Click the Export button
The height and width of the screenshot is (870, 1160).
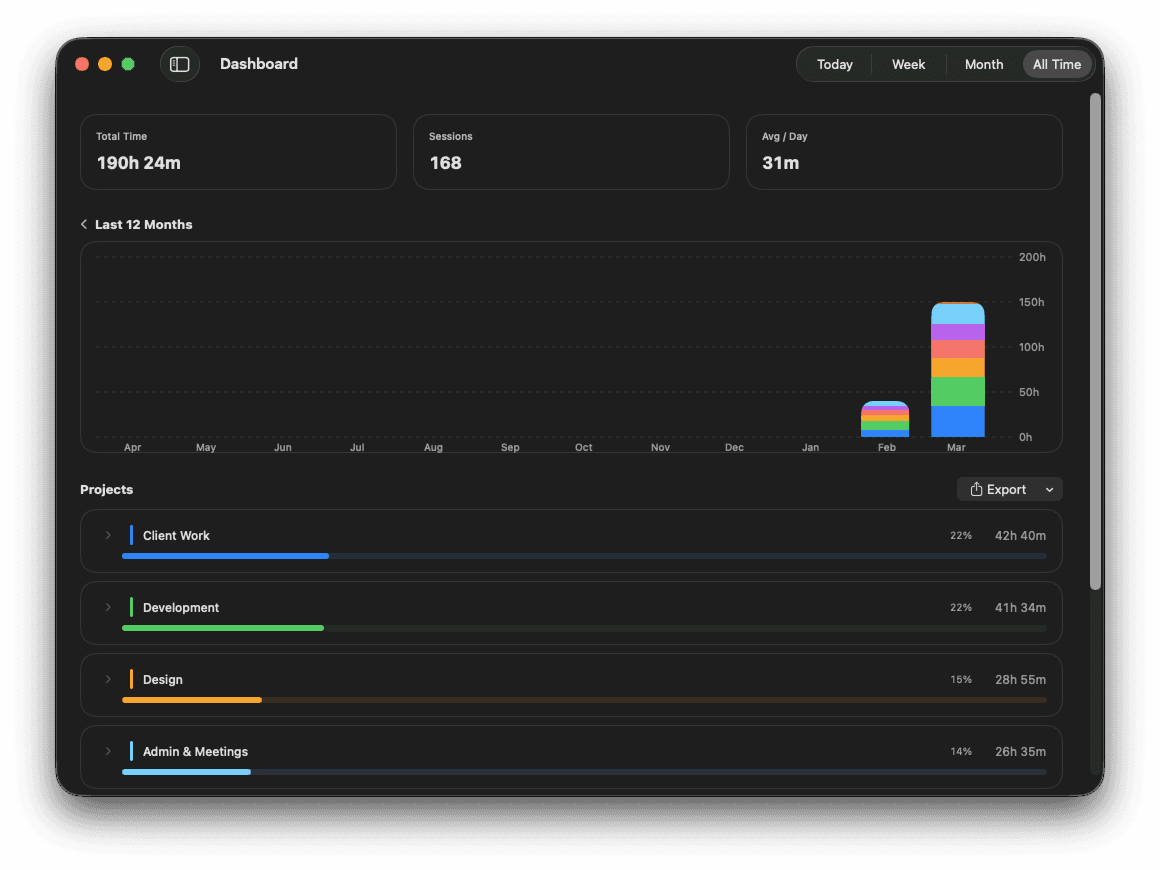pyautogui.click(x=1000, y=490)
